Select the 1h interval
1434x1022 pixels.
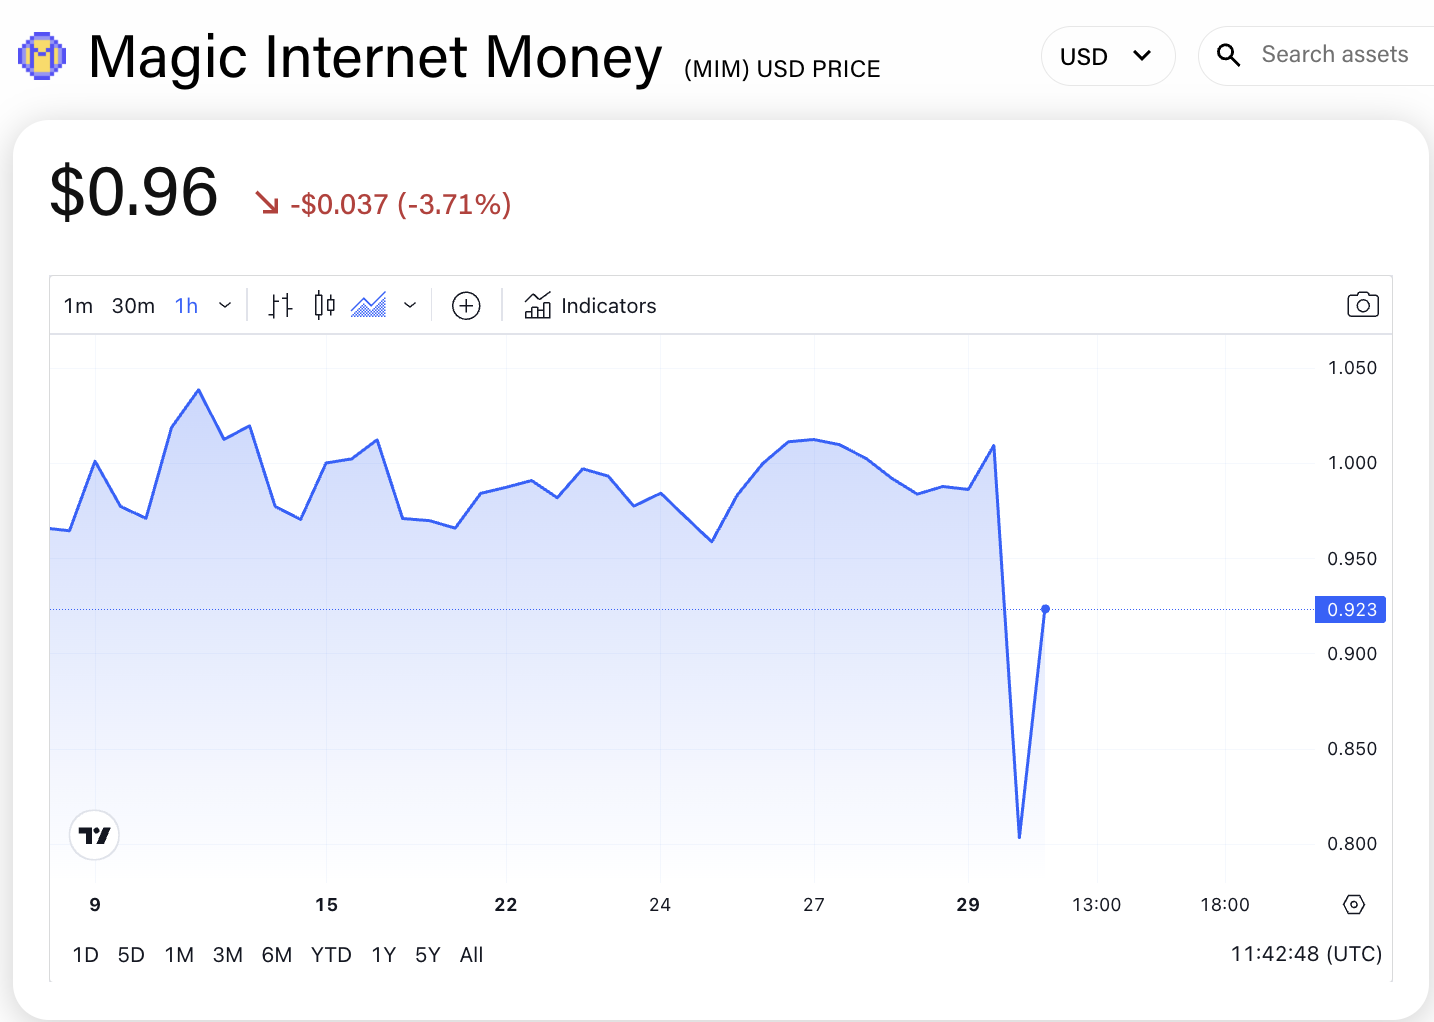tap(187, 305)
